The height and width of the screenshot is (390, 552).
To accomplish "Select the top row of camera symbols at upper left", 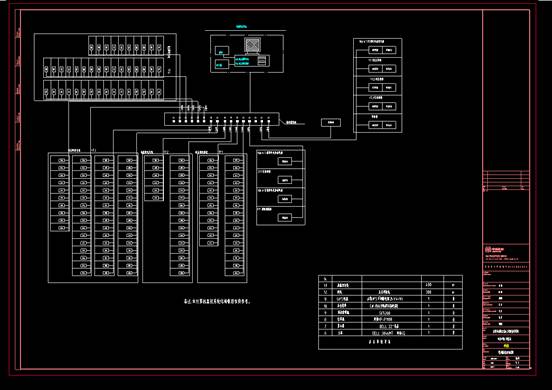I will point(126,46).
